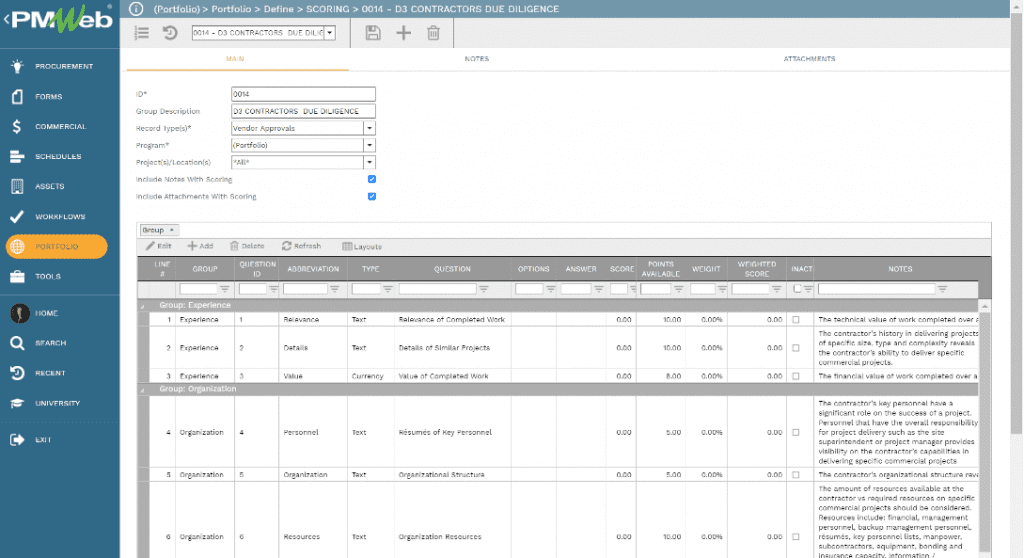1024x558 pixels.
Task: Click Delete in grid toolbar
Action: 248,246
